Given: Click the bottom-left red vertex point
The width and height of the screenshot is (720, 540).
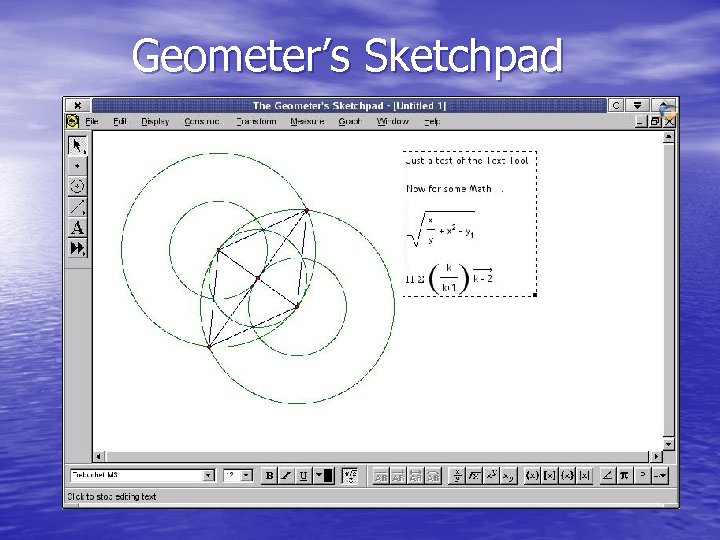Looking at the screenshot, I should coord(209,347).
